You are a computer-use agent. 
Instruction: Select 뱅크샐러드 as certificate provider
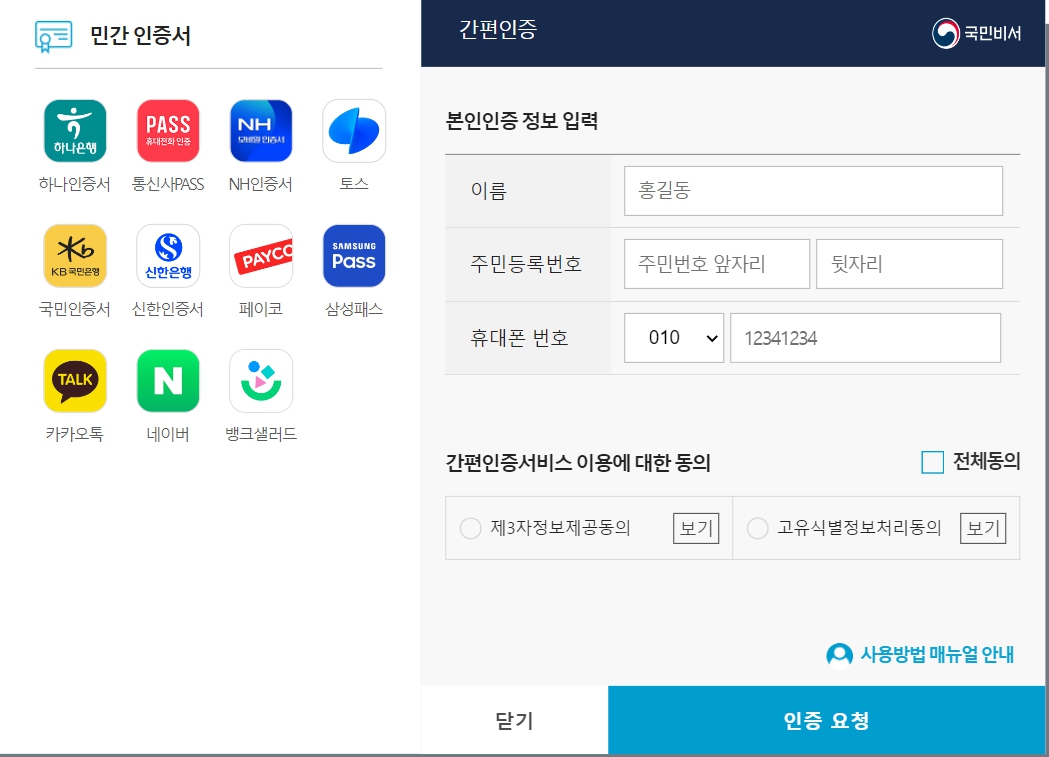[x=260, y=380]
